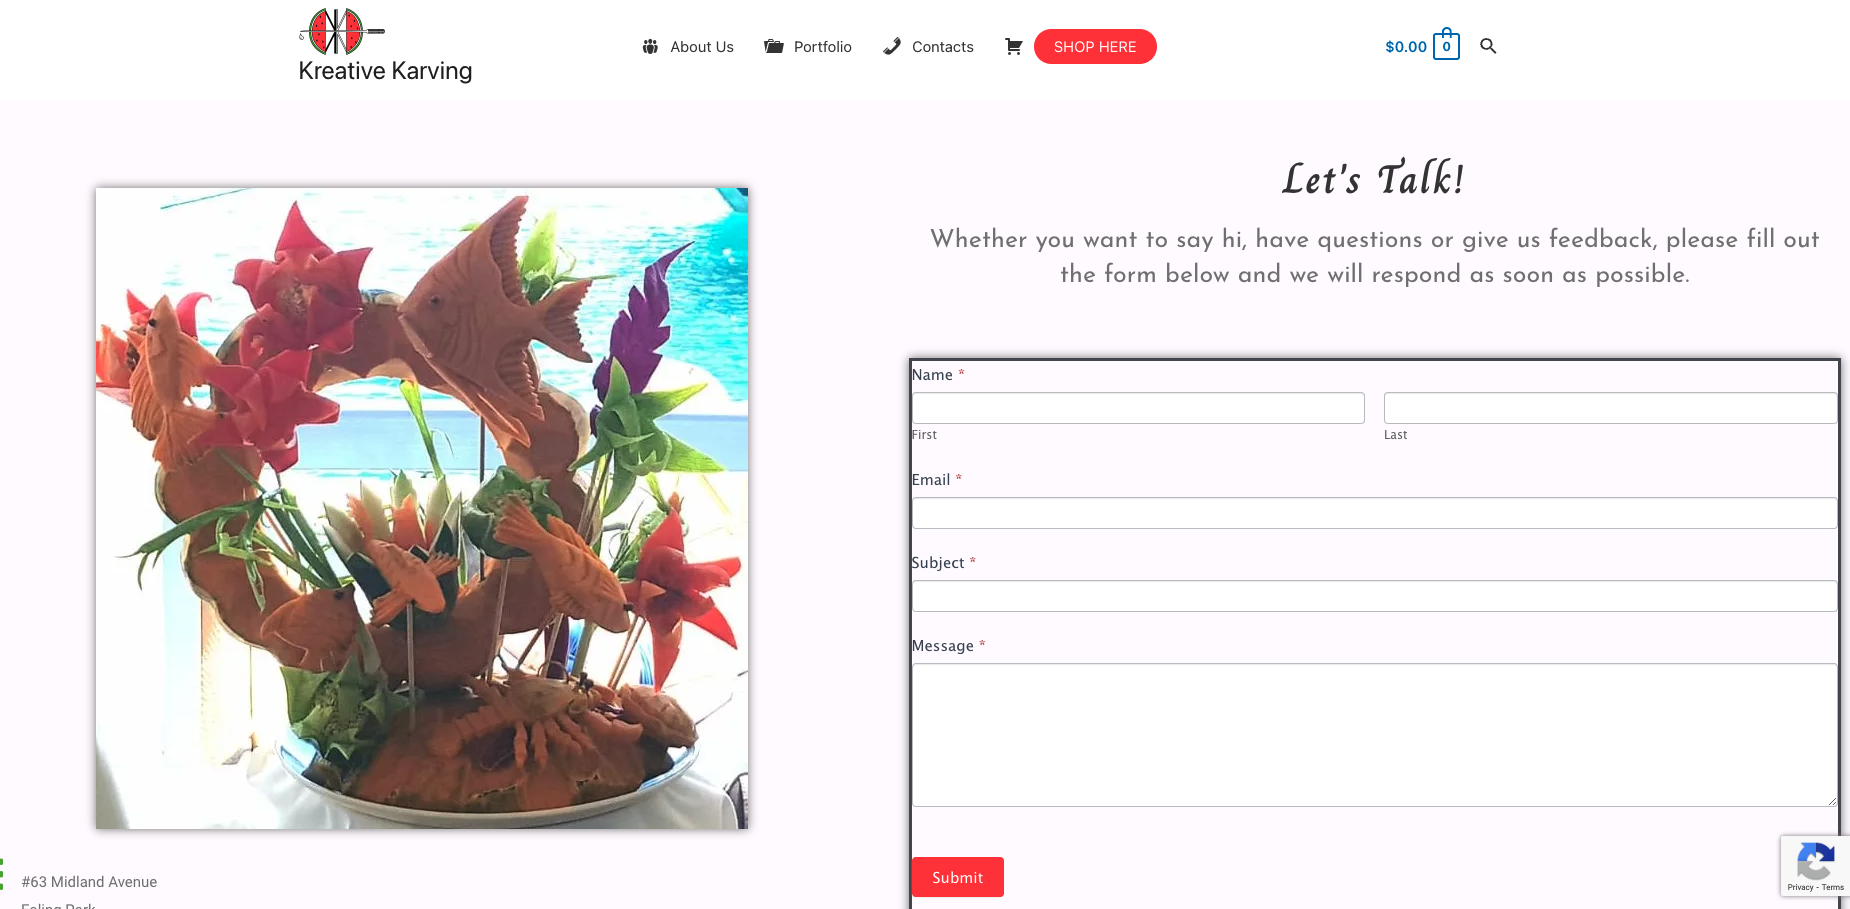Focus the Last name input field
The height and width of the screenshot is (909, 1850).
click(1610, 408)
